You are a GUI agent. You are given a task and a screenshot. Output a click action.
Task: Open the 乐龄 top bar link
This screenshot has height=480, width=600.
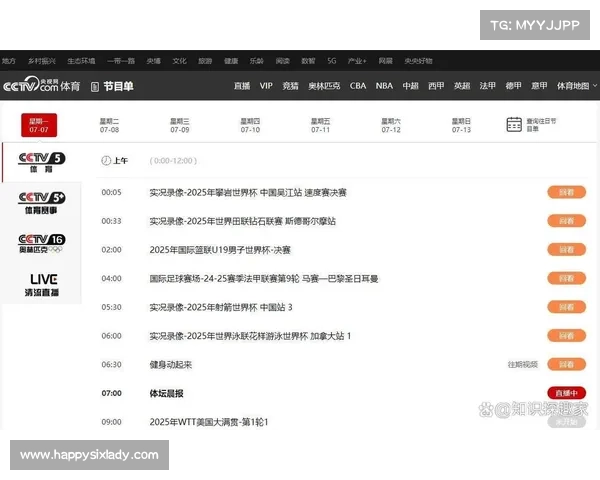click(x=256, y=61)
